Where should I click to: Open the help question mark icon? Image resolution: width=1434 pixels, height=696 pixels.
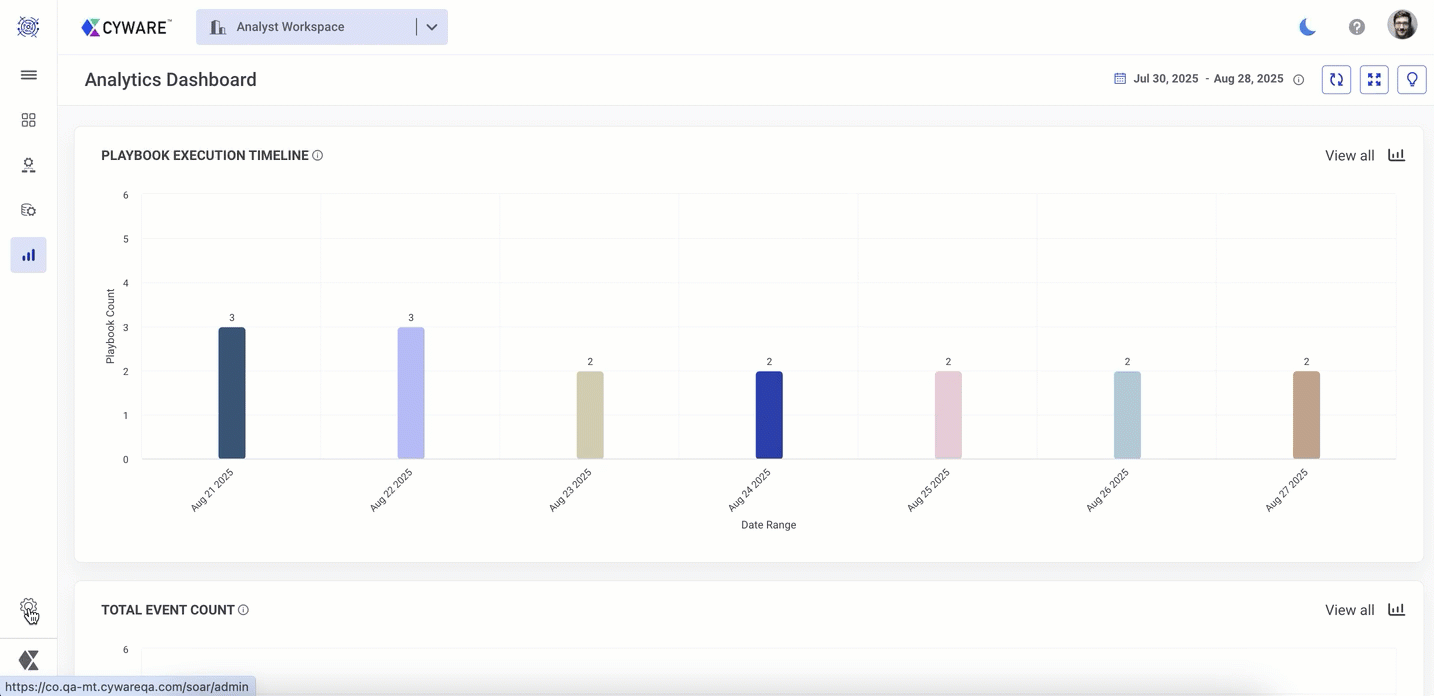click(1357, 27)
